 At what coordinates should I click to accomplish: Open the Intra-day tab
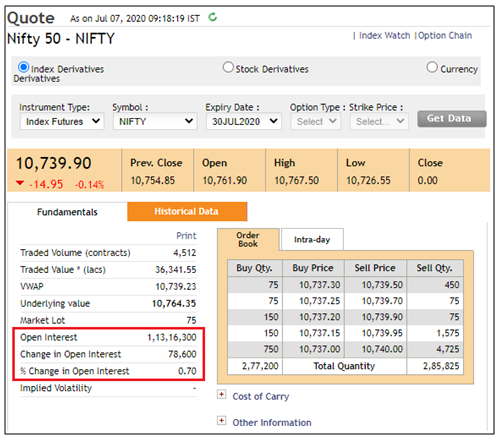(x=312, y=239)
